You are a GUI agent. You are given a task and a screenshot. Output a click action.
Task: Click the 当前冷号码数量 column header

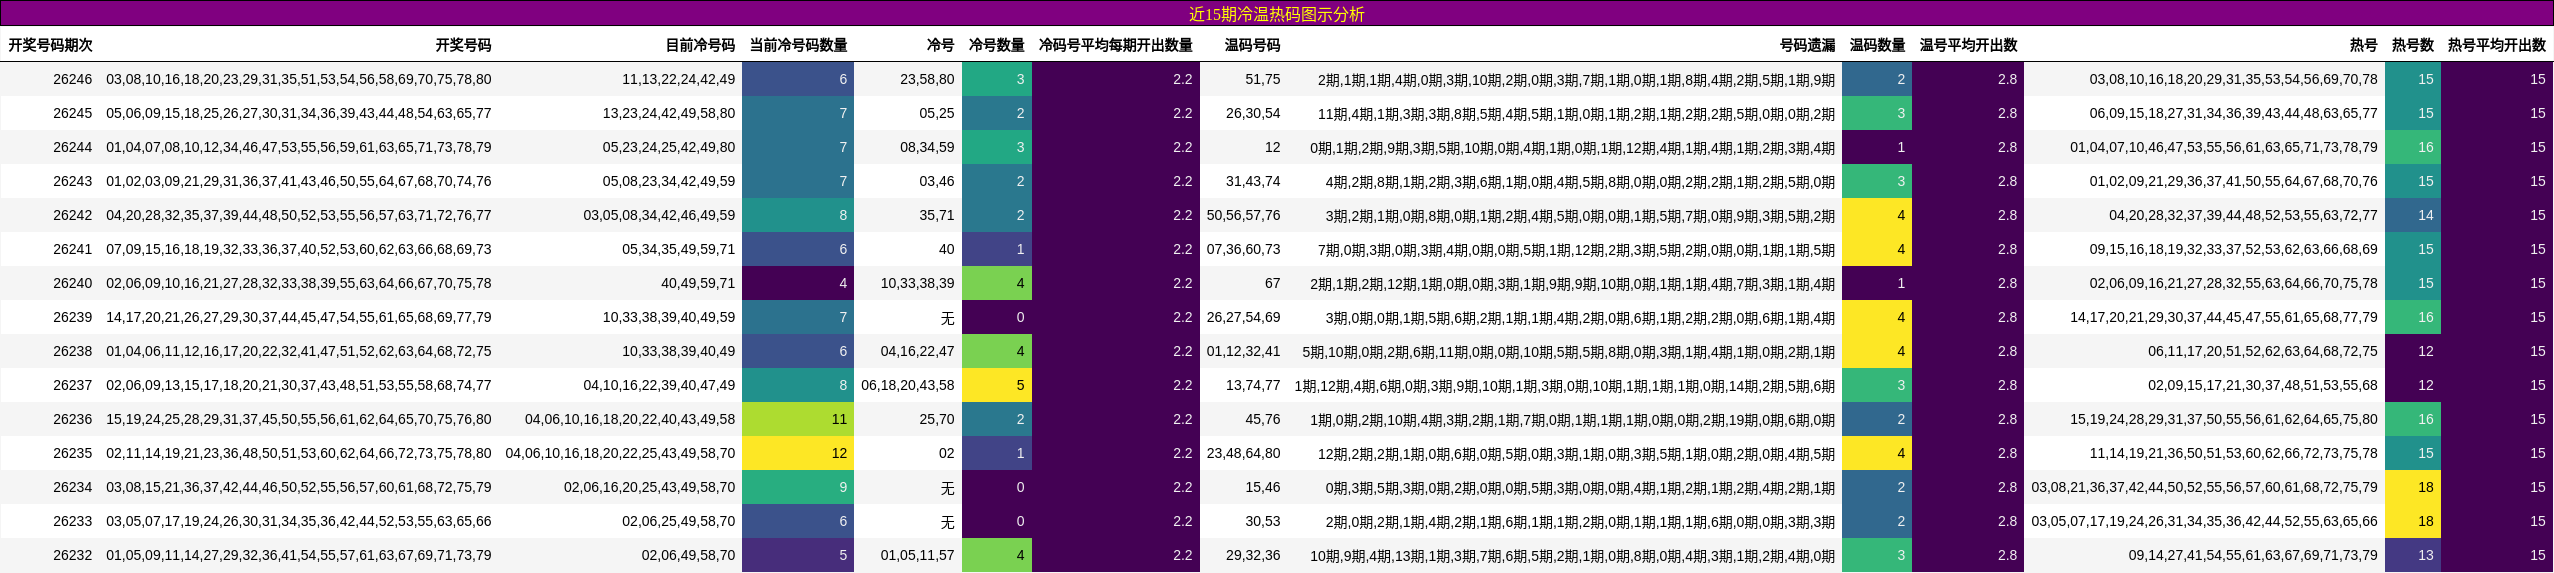pos(798,45)
